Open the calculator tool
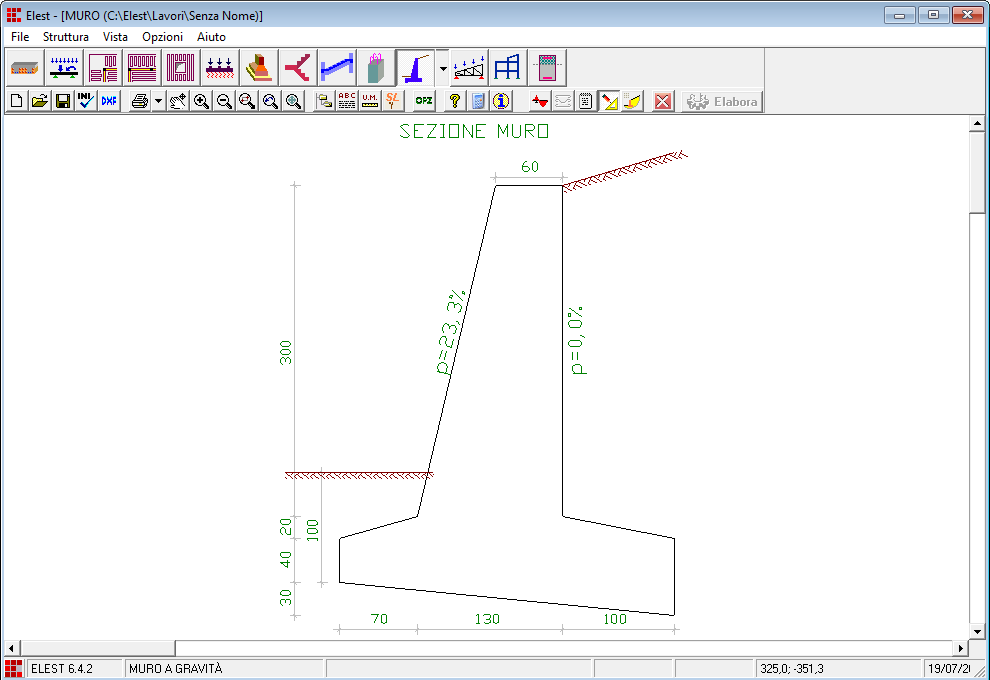 [478, 101]
